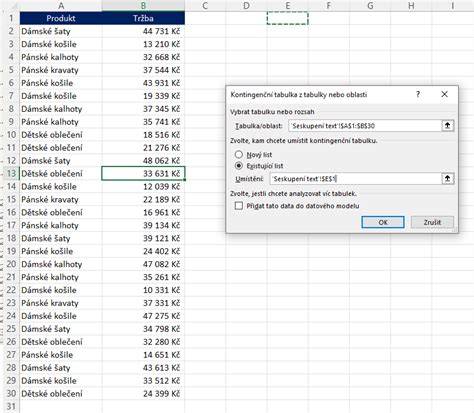Select cell with 16 961 Kč

pyautogui.click(x=143, y=212)
